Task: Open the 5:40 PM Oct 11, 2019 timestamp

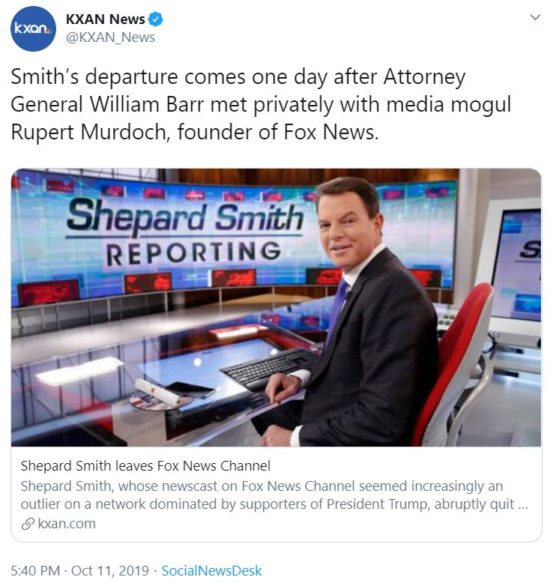Action: point(80,571)
